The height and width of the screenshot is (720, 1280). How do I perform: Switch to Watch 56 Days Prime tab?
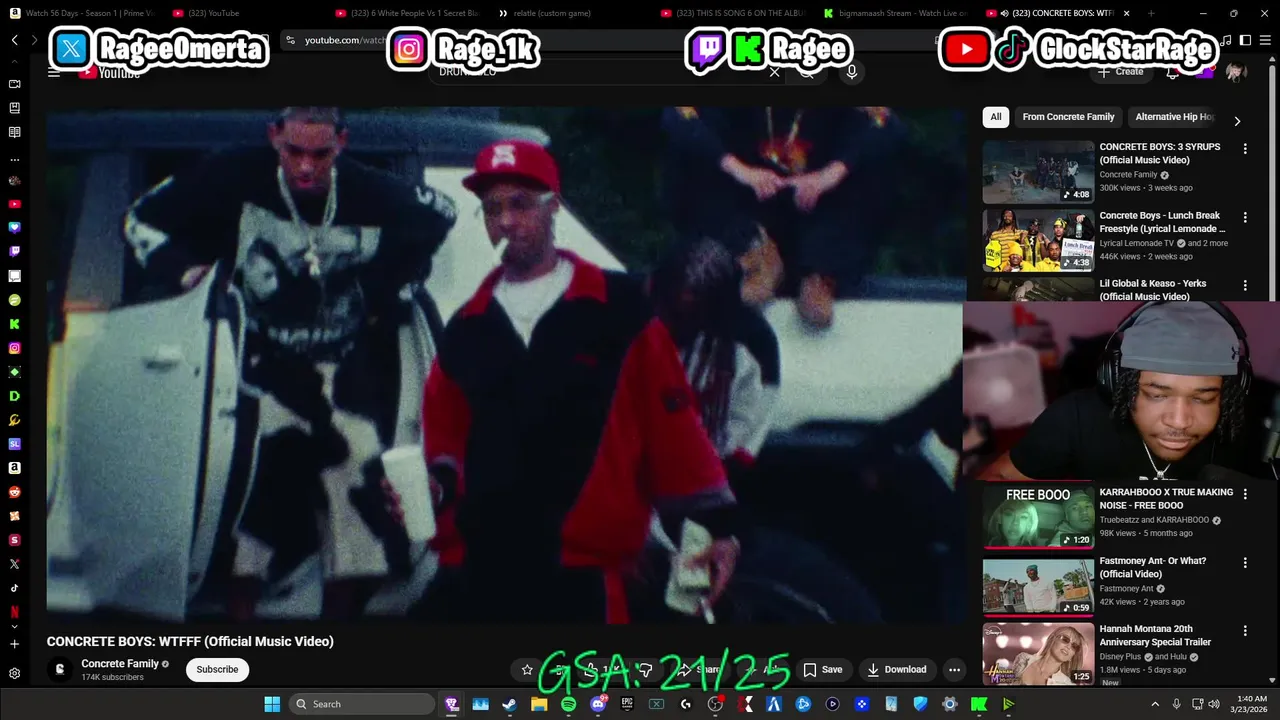[x=83, y=13]
